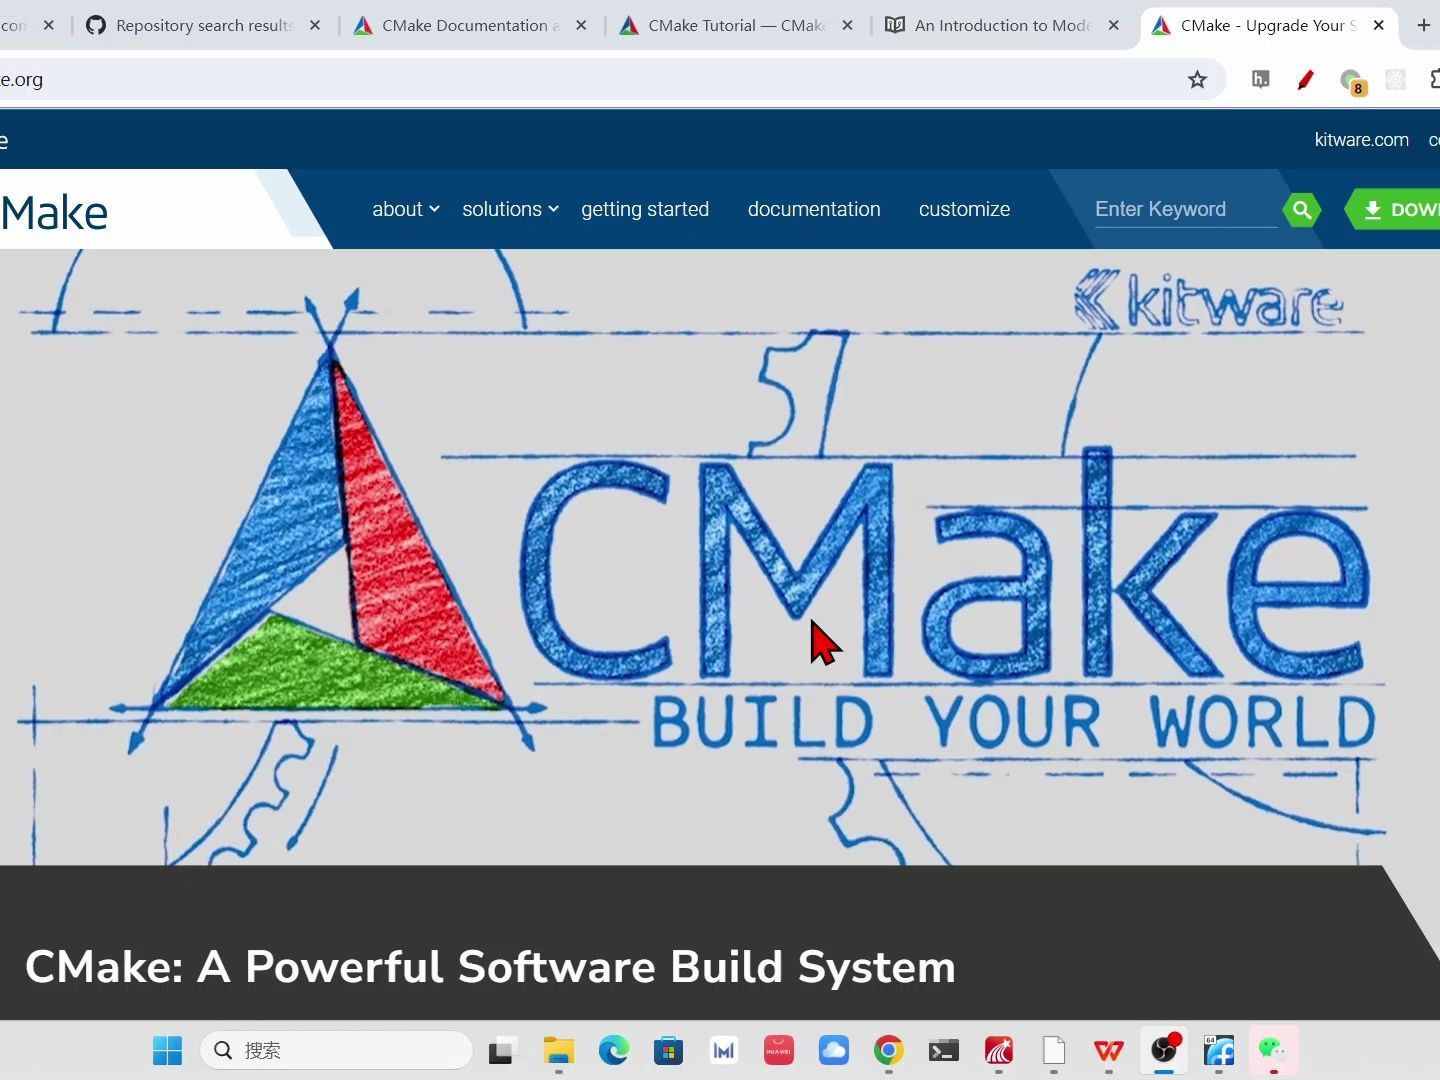Image resolution: width=1440 pixels, height=1080 pixels.
Task: Click the Enter Keyword search field
Action: [x=1186, y=209]
